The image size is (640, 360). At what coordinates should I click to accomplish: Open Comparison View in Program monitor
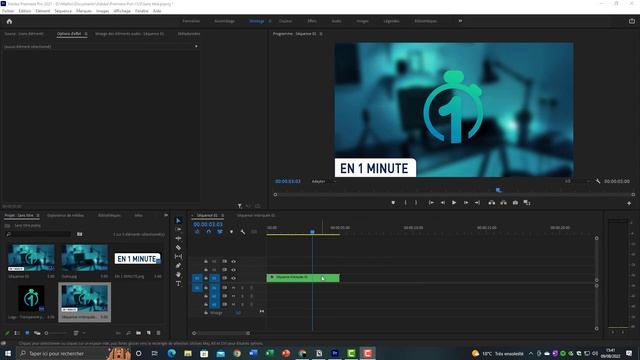[x=527, y=202]
